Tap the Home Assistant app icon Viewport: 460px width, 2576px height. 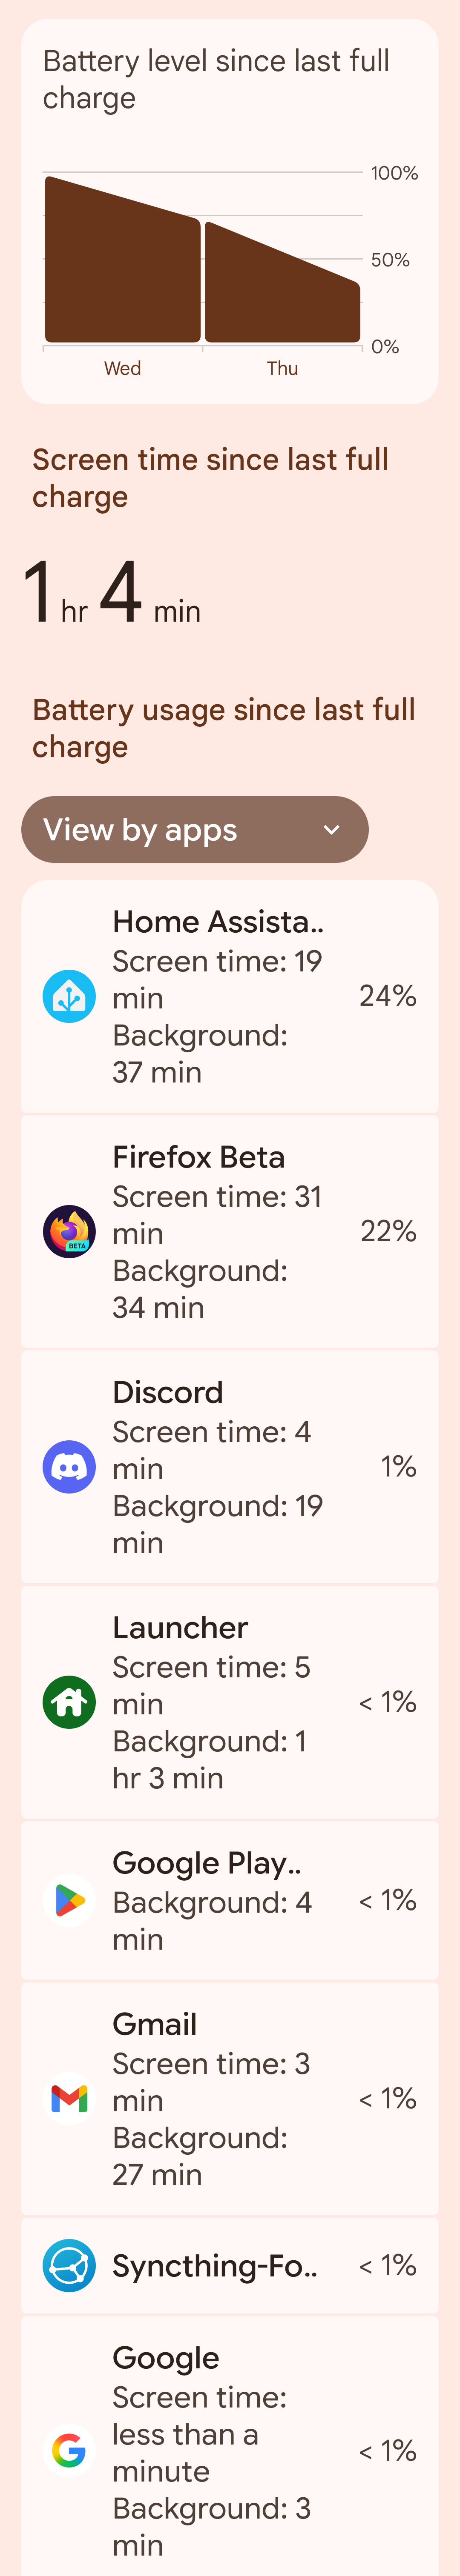point(69,997)
